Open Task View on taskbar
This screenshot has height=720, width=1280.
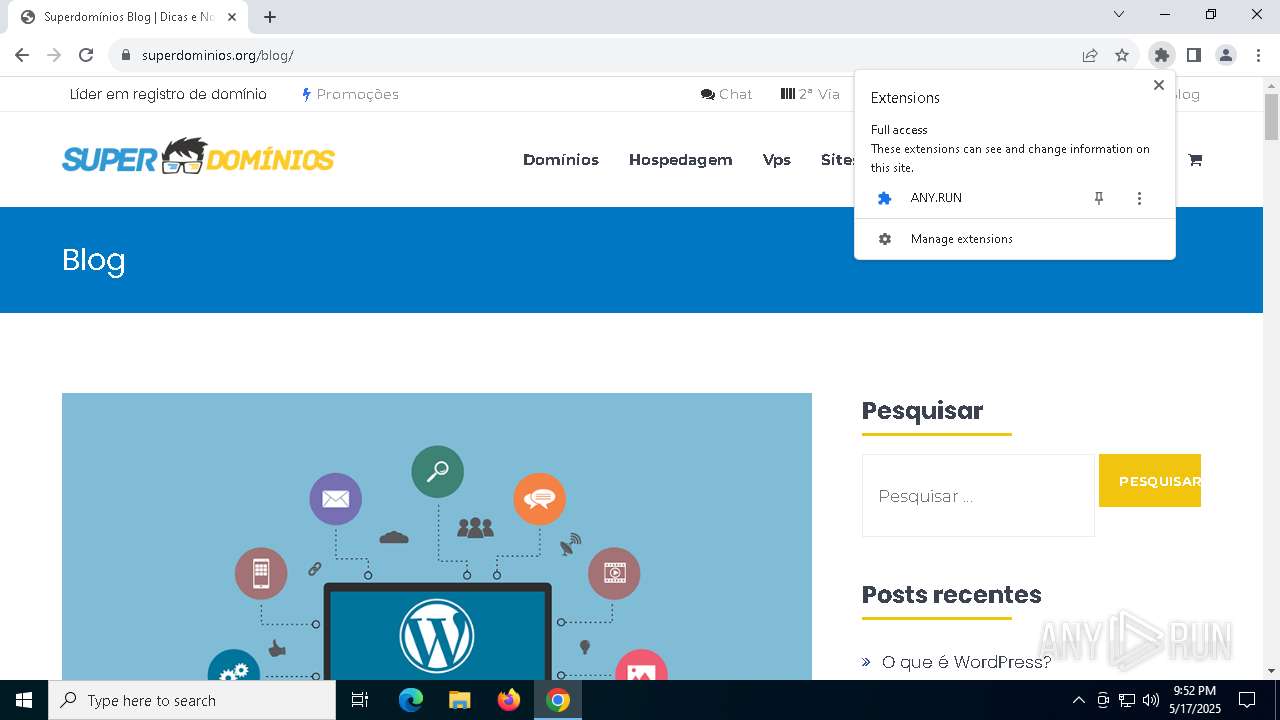pos(360,700)
